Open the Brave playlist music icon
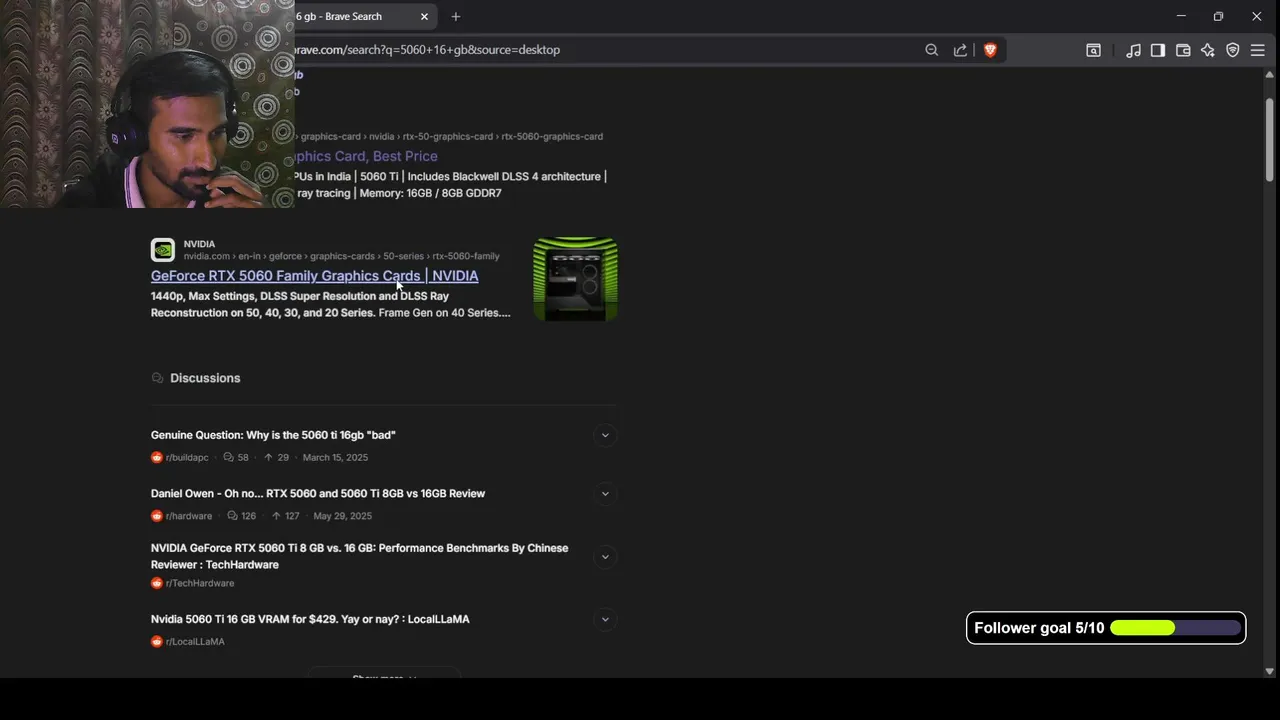1280x720 pixels. 1133,50
